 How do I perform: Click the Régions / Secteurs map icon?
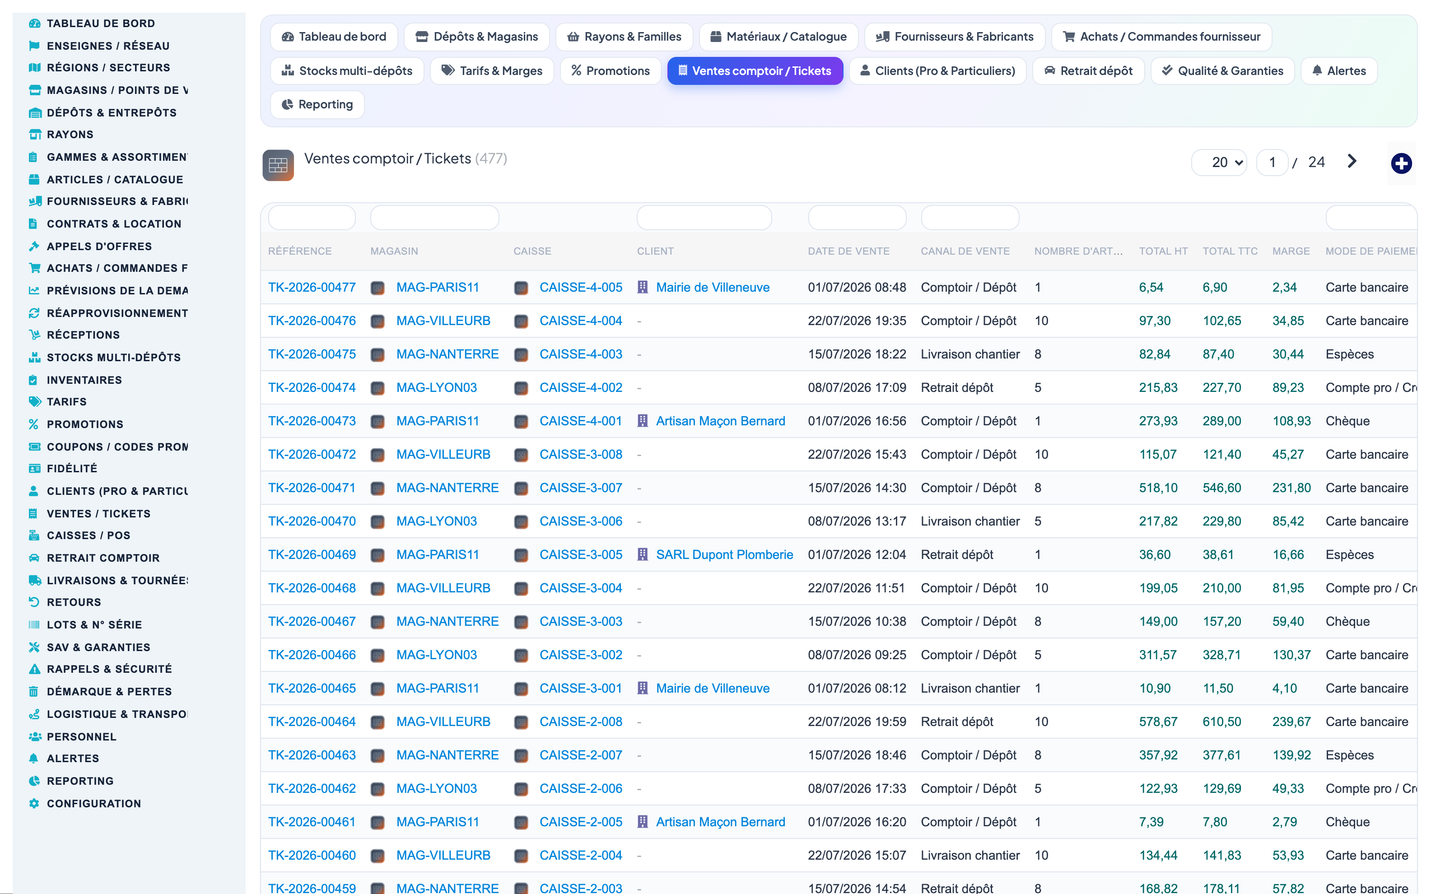pyautogui.click(x=35, y=68)
